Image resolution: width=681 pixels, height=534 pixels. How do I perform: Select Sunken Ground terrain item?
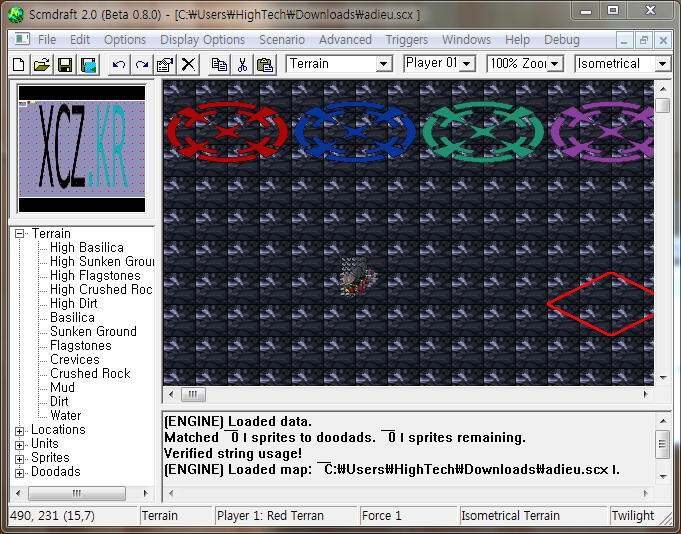click(93, 331)
